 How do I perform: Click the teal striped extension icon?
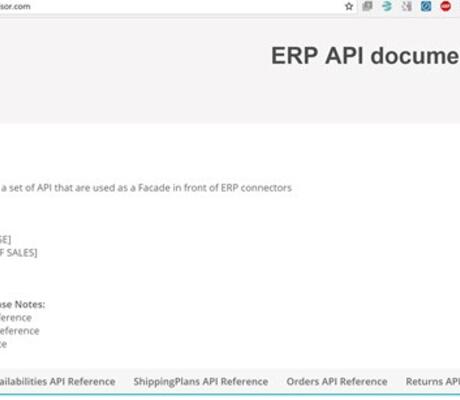[387, 6]
